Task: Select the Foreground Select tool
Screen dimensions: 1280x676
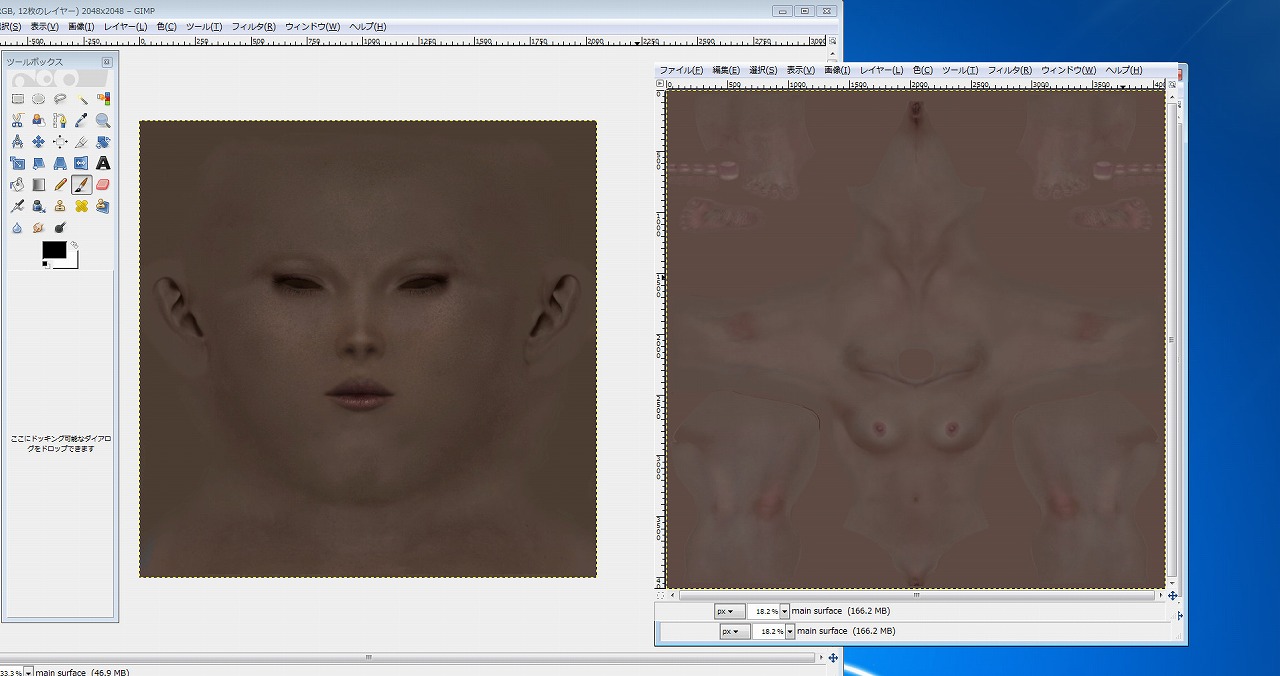Action: 39,120
